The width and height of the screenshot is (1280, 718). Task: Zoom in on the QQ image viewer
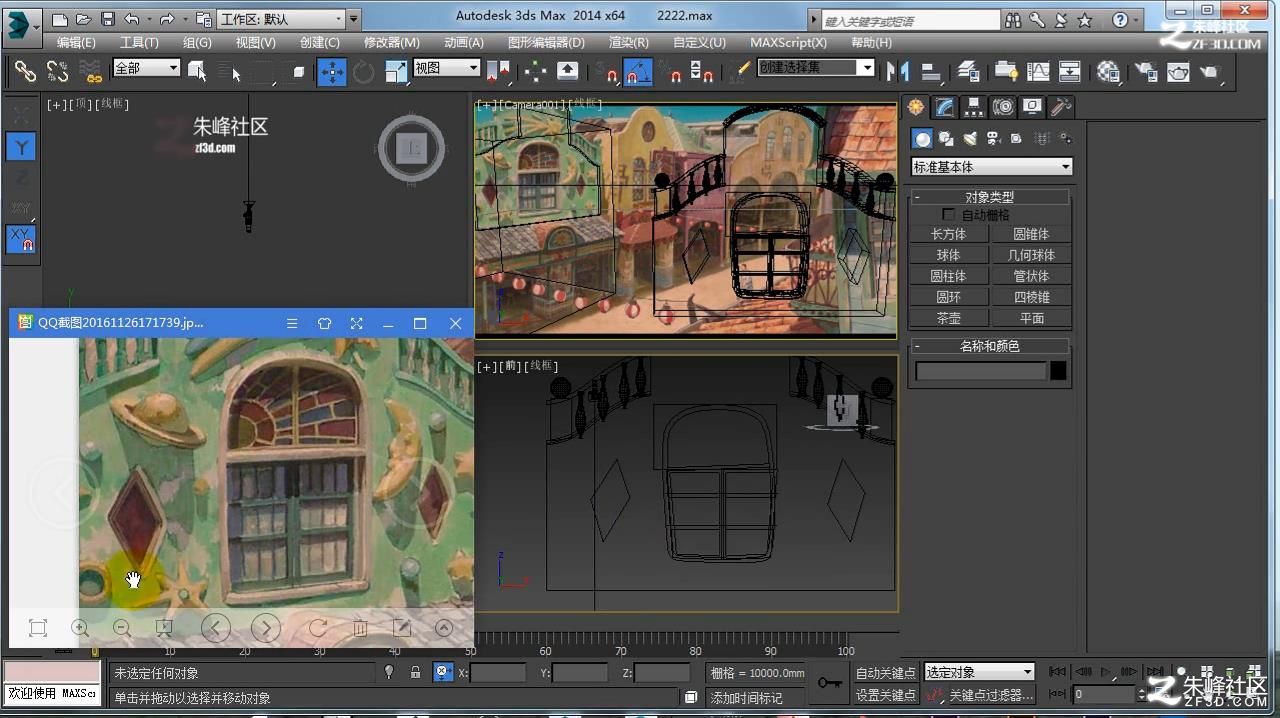tap(80, 628)
